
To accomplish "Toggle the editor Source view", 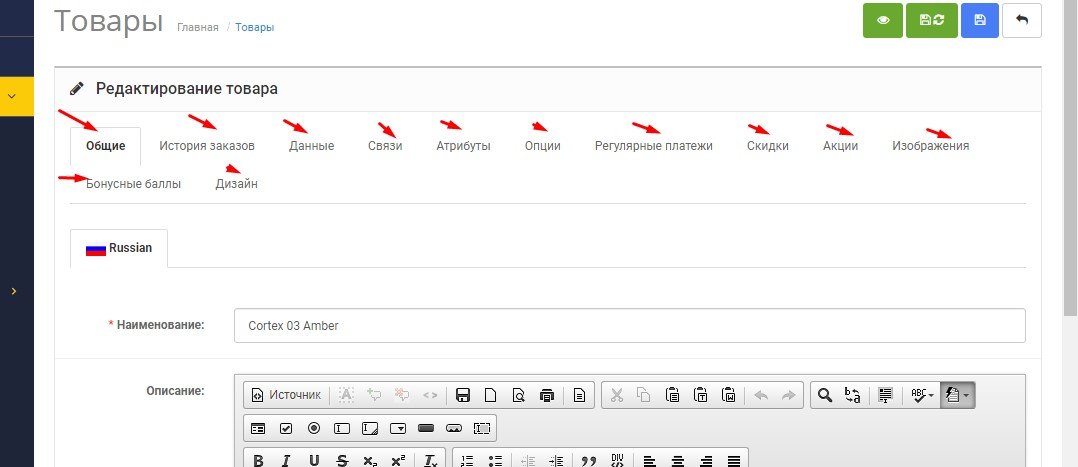I will point(286,395).
